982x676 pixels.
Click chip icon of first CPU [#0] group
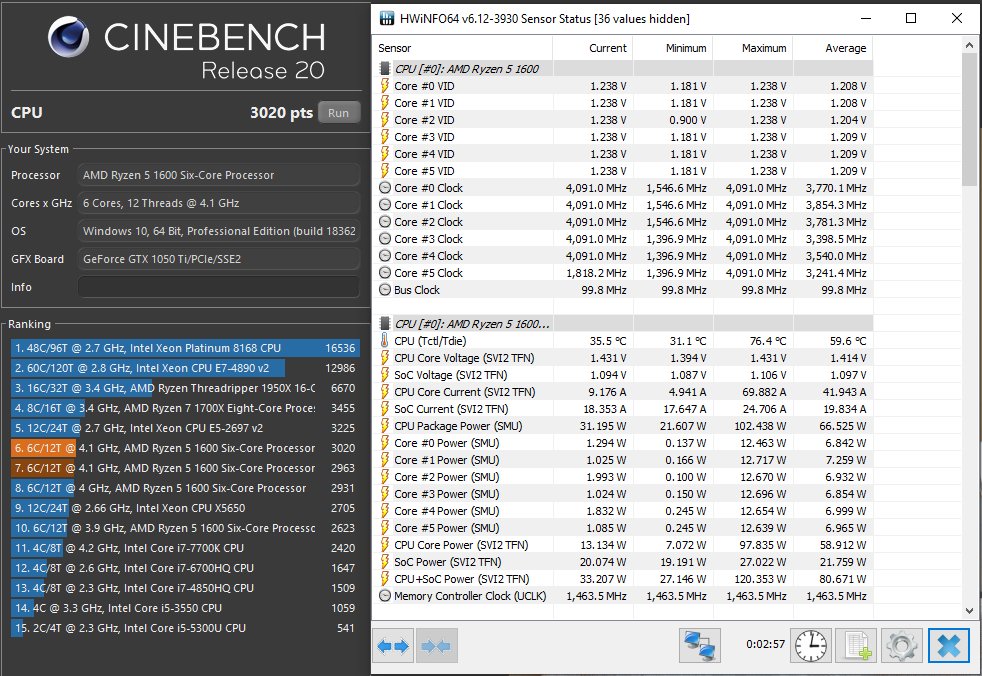pos(385,68)
